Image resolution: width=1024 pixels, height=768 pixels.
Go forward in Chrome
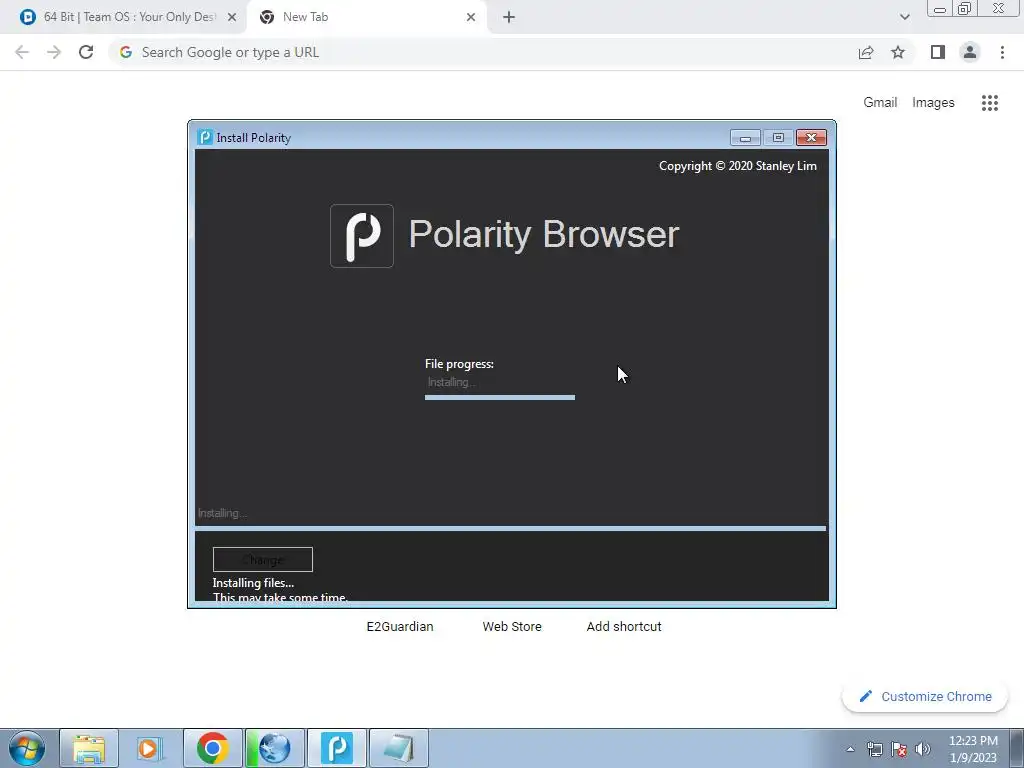point(54,52)
